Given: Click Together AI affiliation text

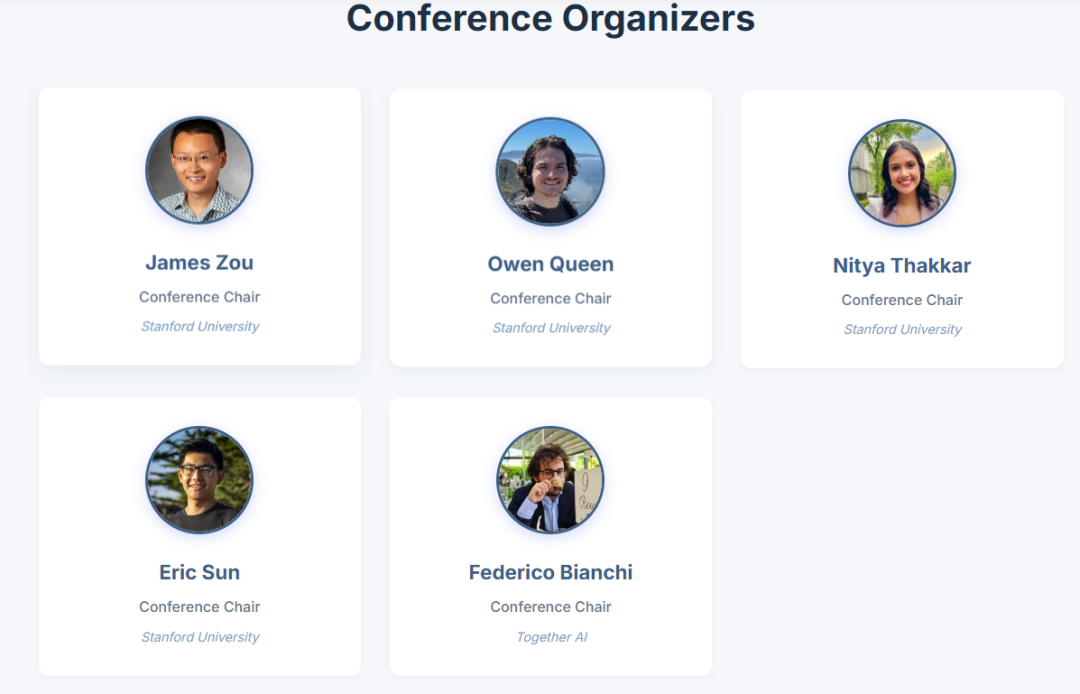Looking at the screenshot, I should [551, 637].
